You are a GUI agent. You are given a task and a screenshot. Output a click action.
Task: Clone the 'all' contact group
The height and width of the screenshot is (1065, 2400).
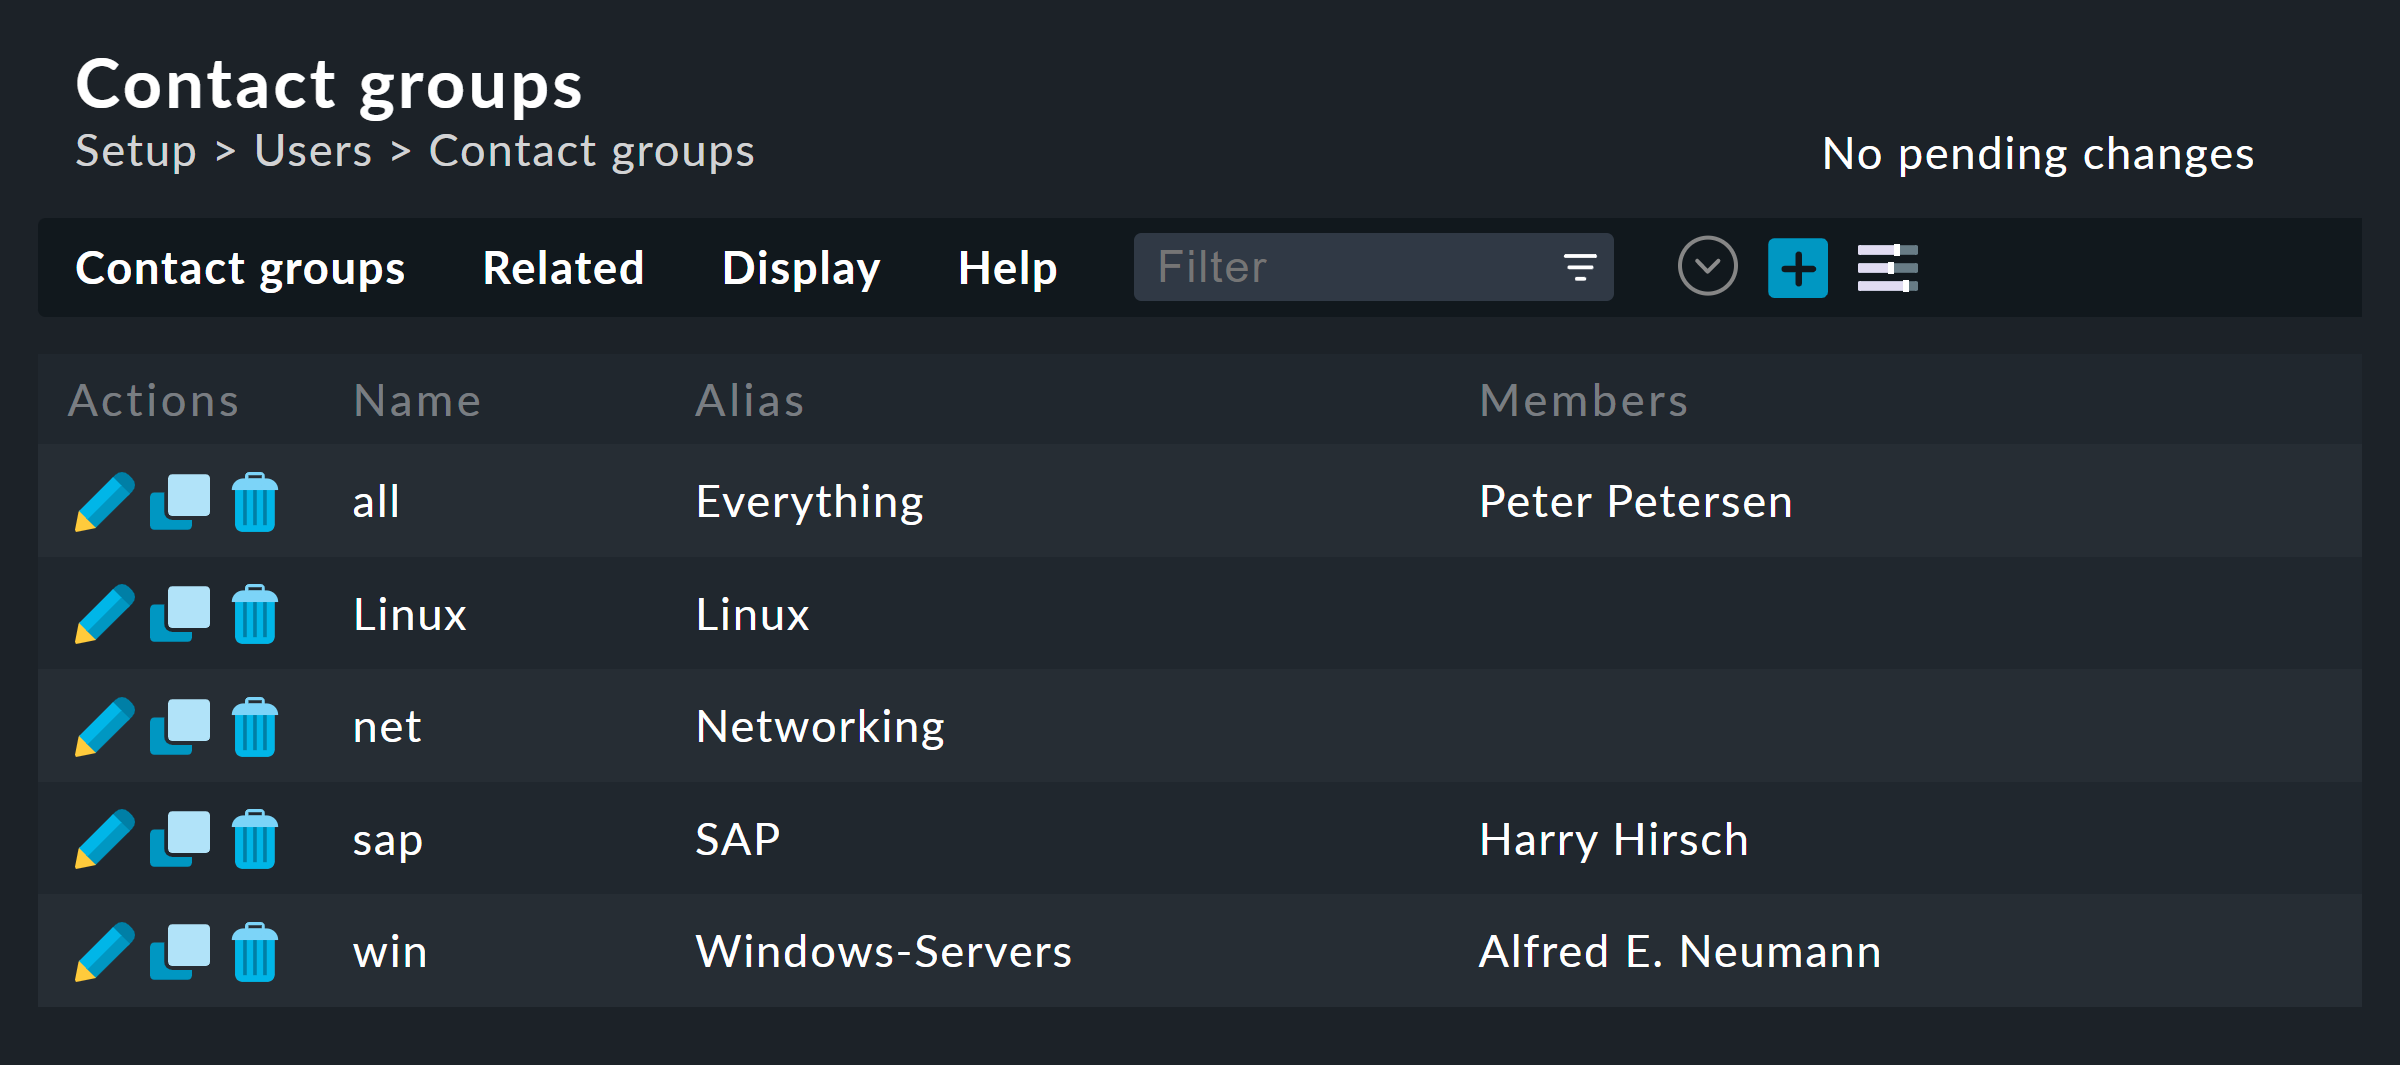(180, 502)
